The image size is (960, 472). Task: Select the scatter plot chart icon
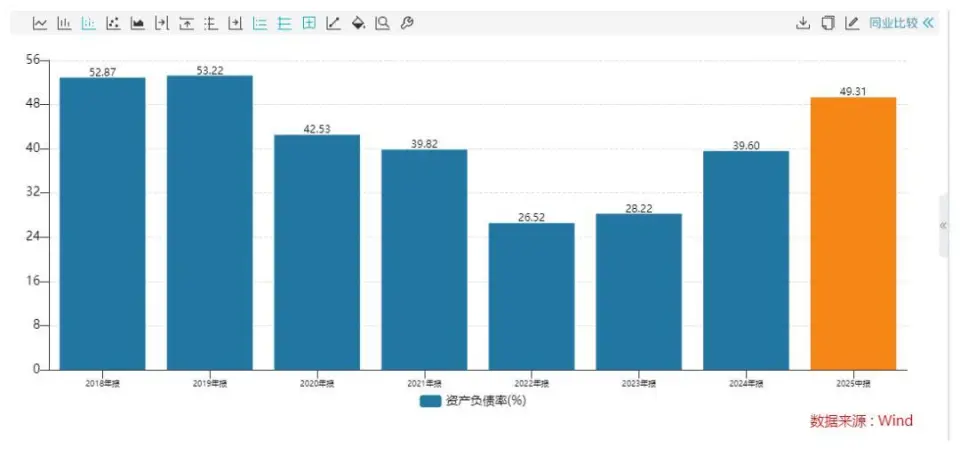[x=113, y=23]
